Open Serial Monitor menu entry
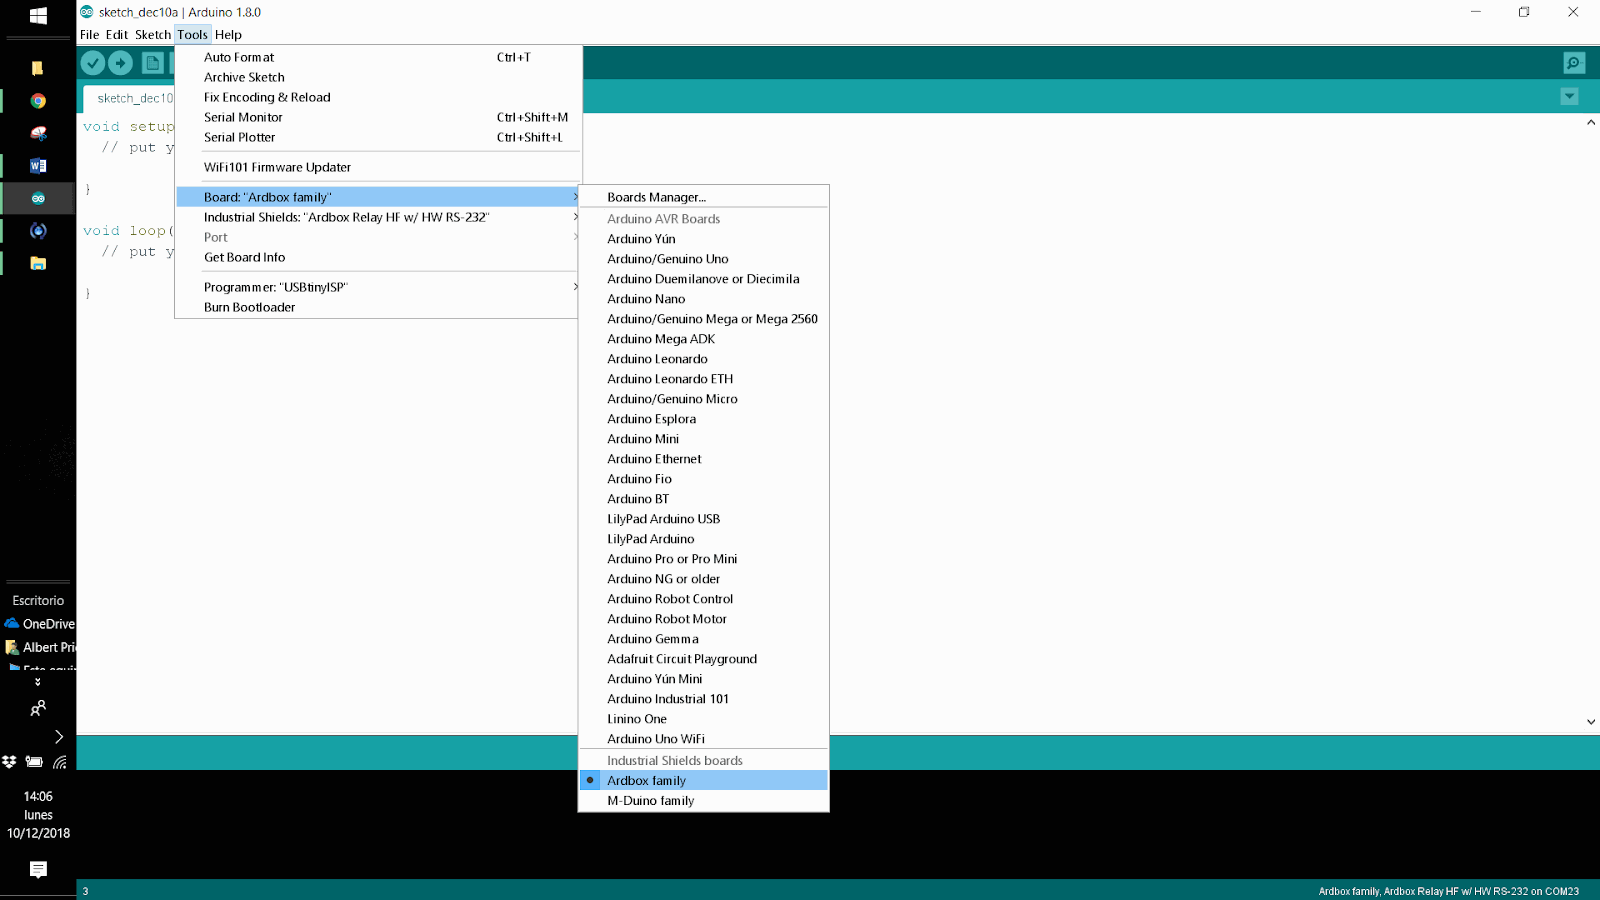The image size is (1600, 900). coord(378,117)
